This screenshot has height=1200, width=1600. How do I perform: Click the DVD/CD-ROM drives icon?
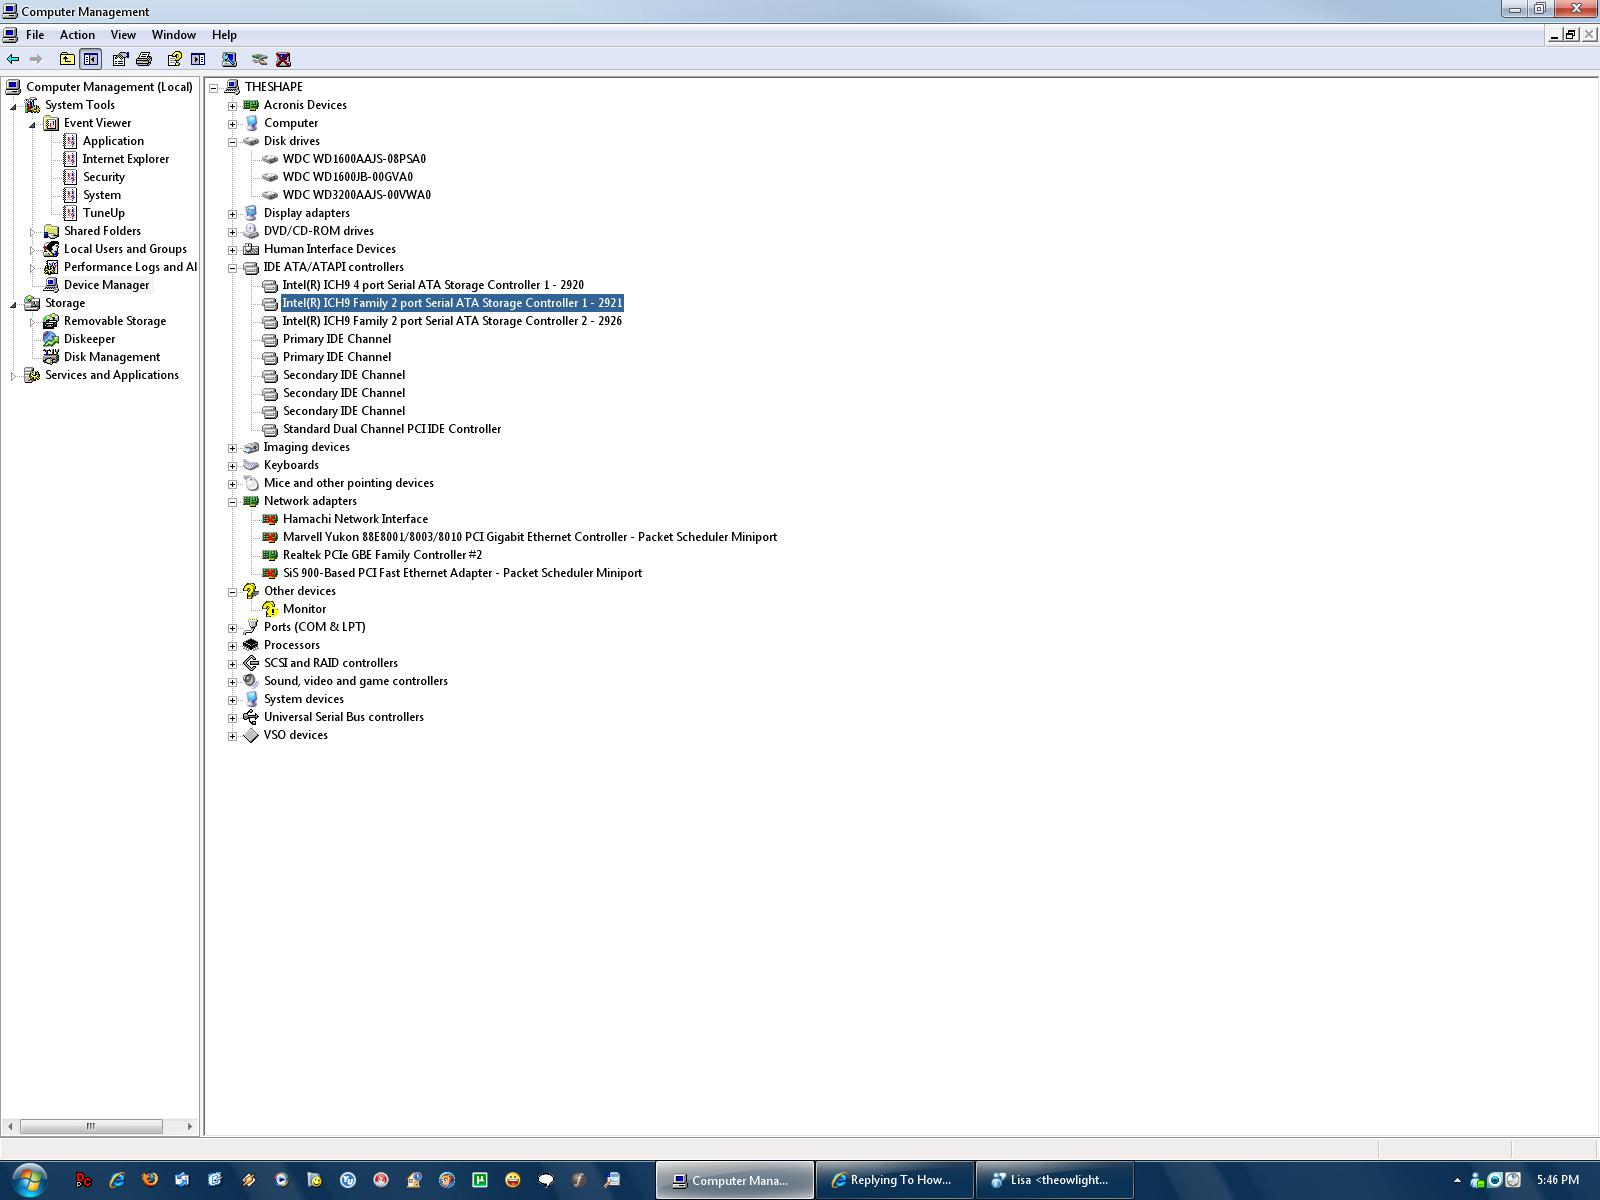[251, 231]
